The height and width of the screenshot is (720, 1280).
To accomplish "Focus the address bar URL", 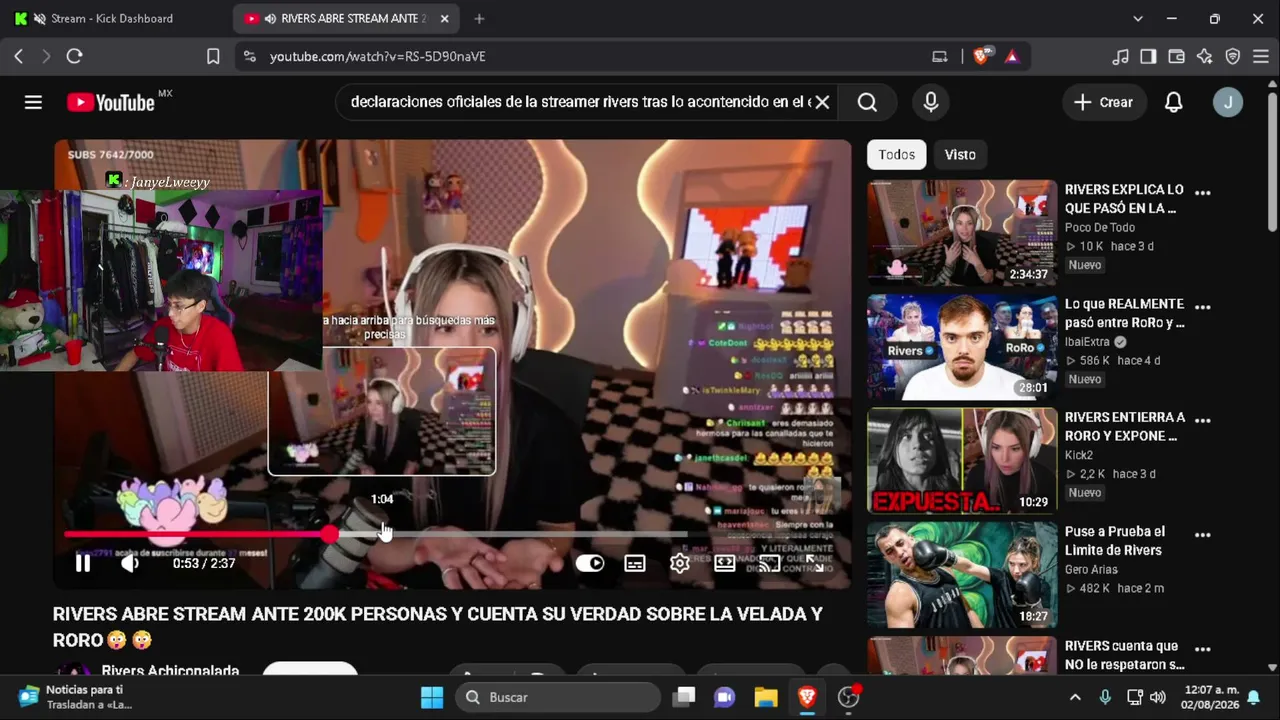I will point(378,56).
